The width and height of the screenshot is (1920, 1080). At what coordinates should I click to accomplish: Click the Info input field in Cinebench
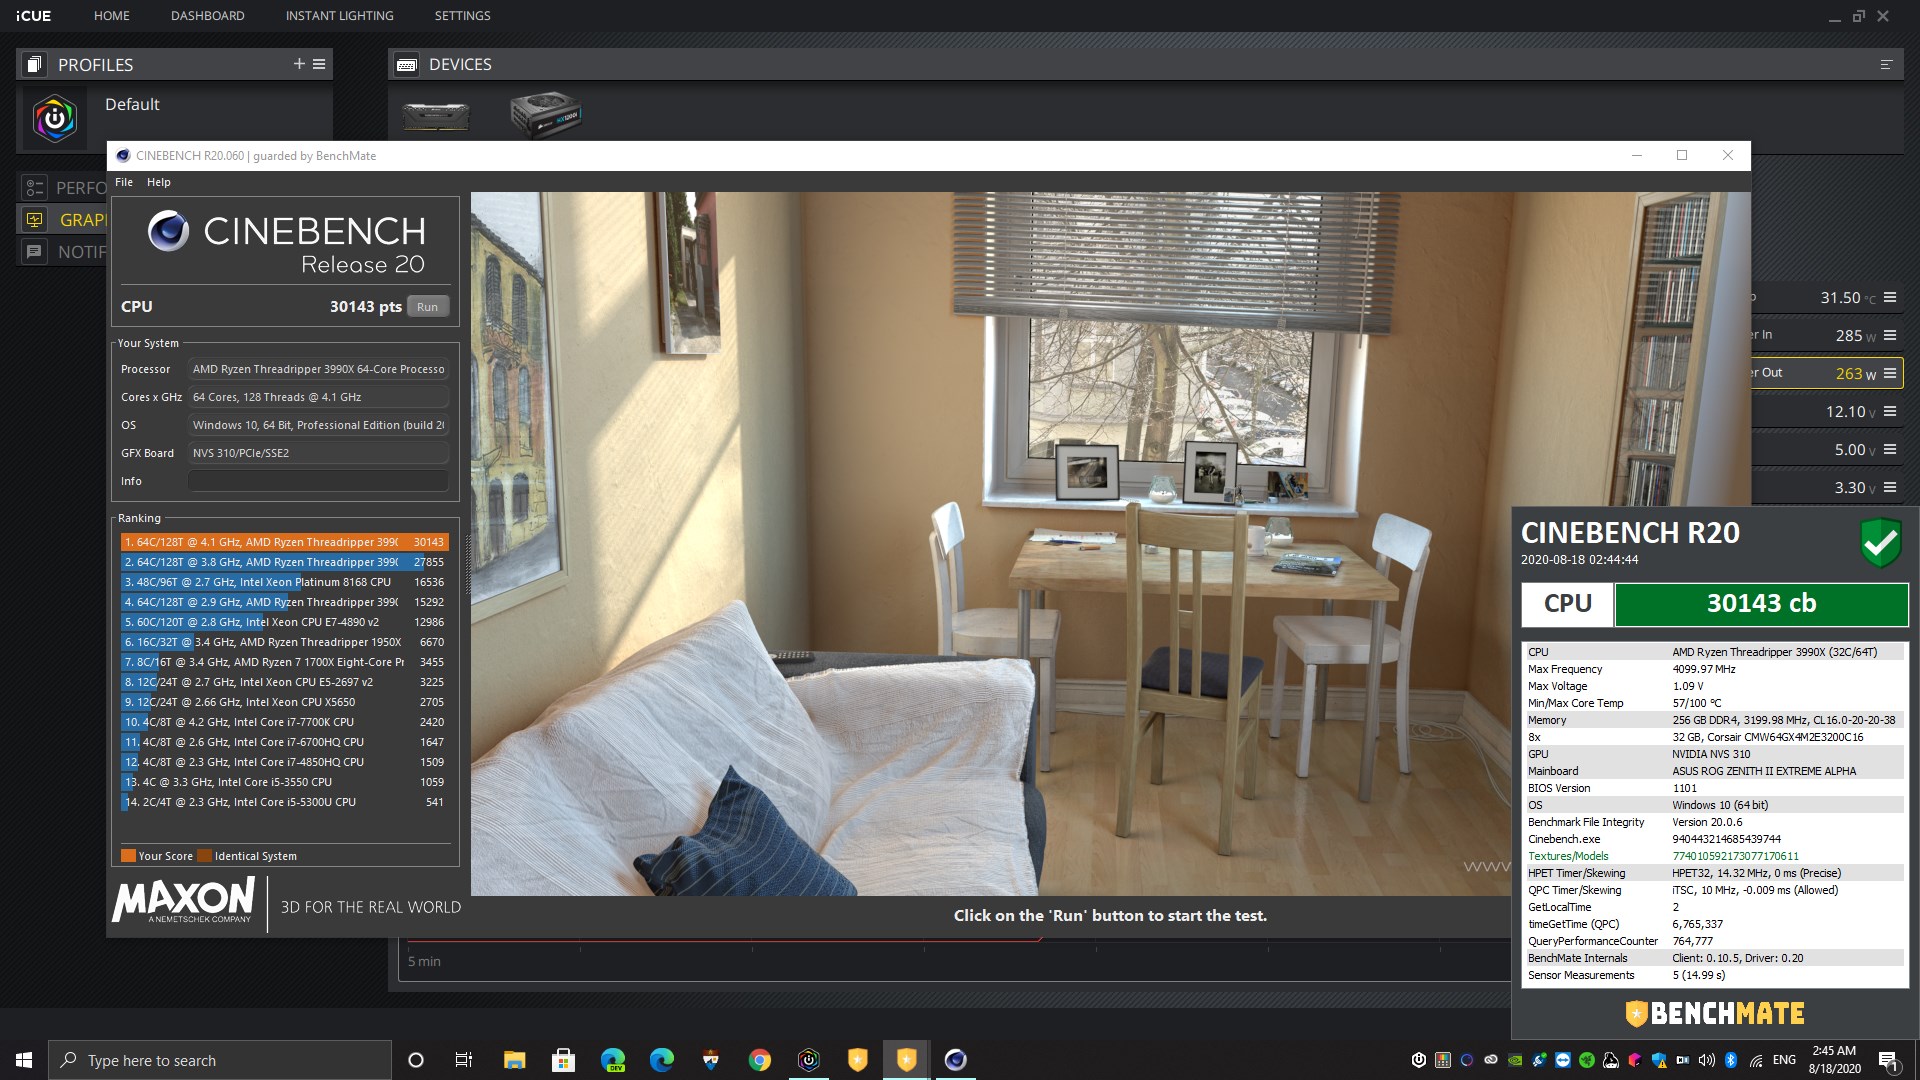(318, 481)
